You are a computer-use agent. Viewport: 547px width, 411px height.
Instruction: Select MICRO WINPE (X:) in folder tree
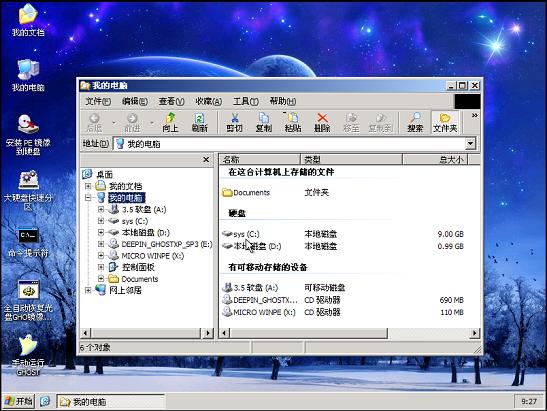[152, 256]
